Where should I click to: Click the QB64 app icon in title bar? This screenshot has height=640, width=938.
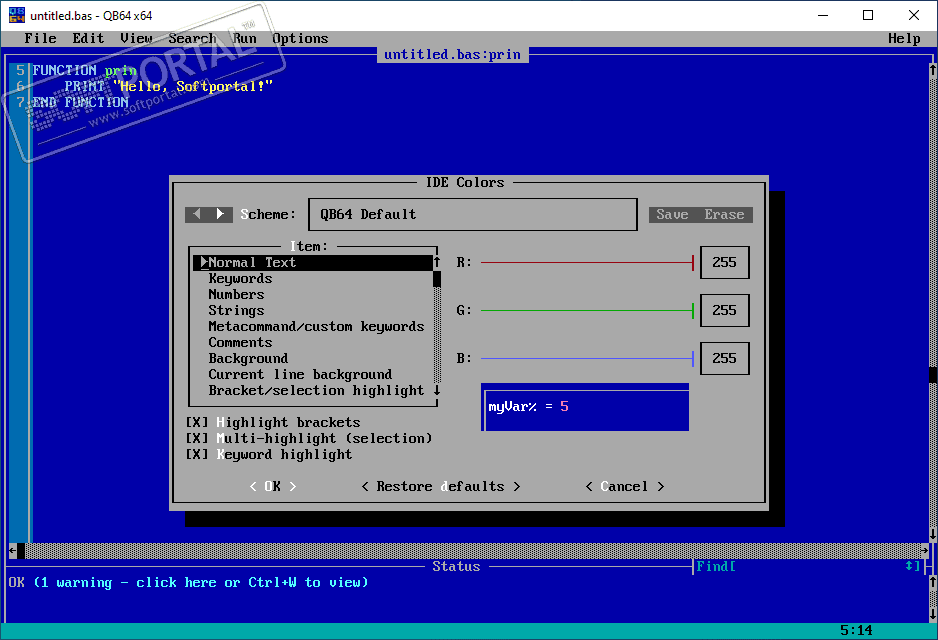point(17,15)
